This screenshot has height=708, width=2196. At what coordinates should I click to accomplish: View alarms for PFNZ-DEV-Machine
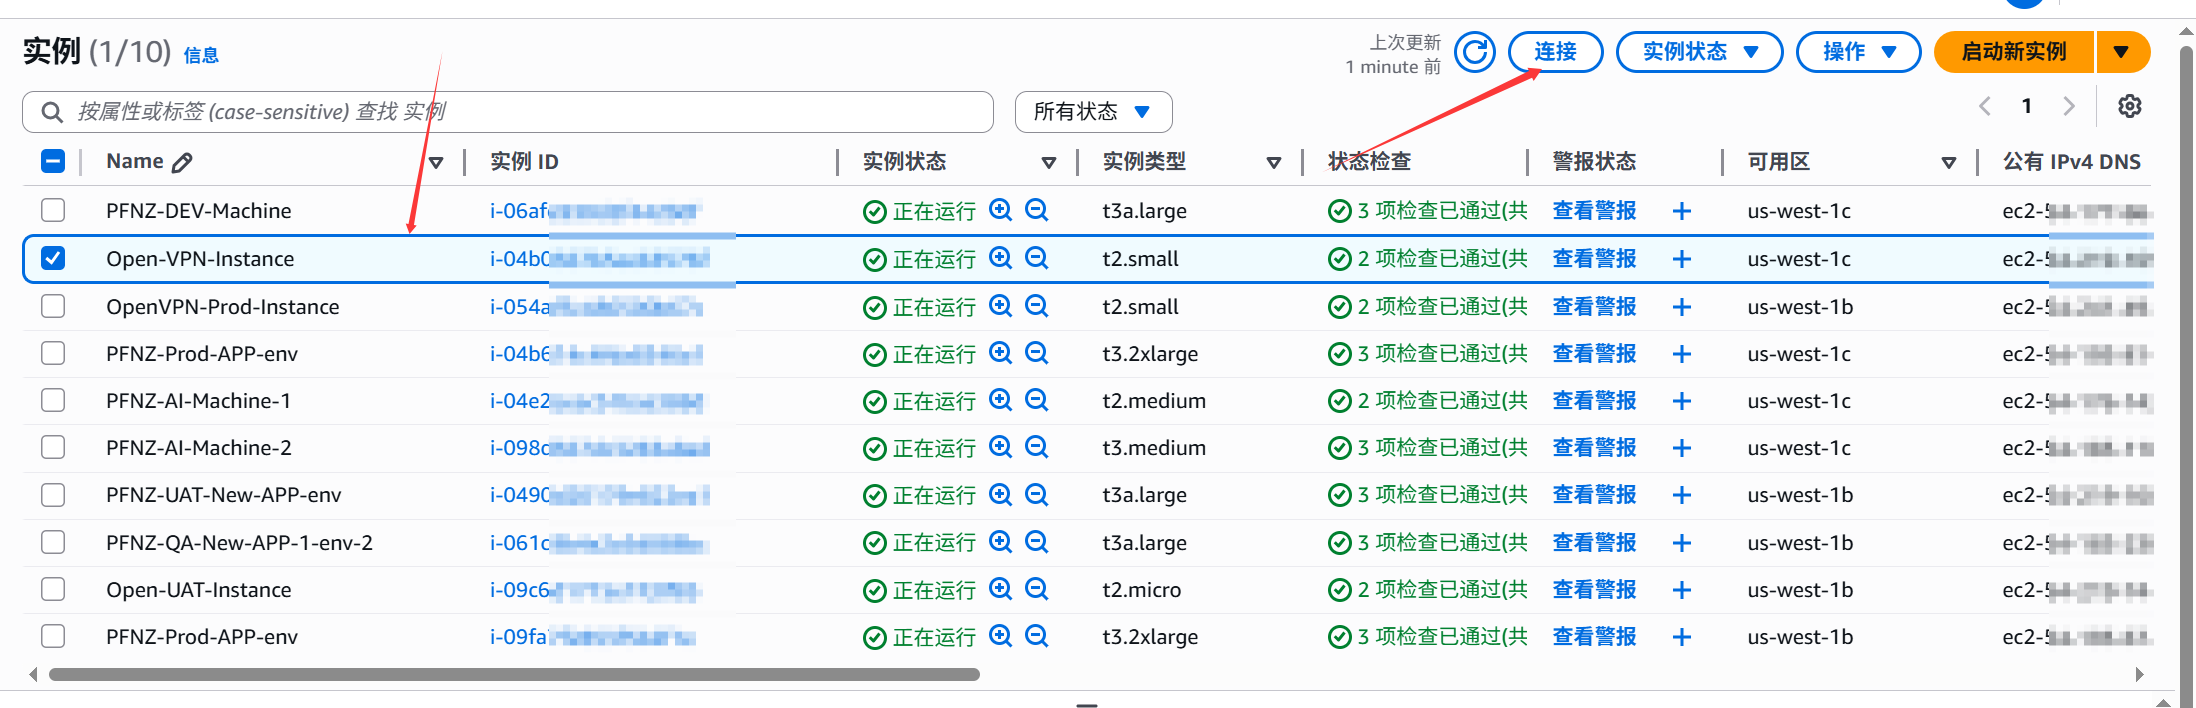point(1594,211)
